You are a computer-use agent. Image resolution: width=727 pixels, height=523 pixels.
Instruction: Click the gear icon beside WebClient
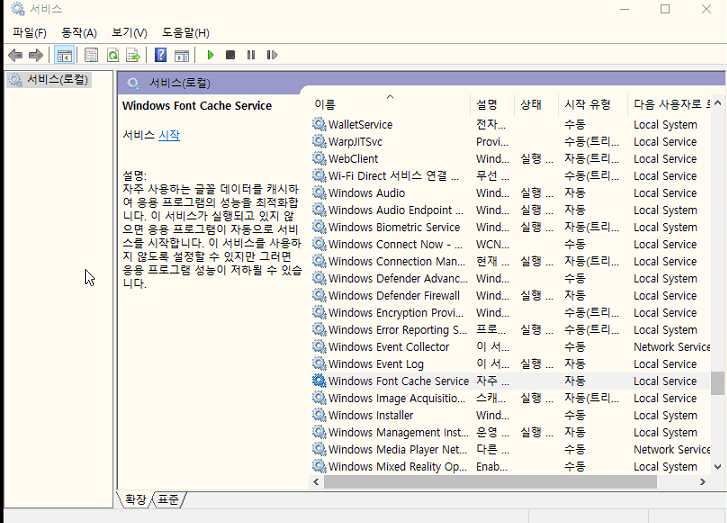(x=319, y=159)
